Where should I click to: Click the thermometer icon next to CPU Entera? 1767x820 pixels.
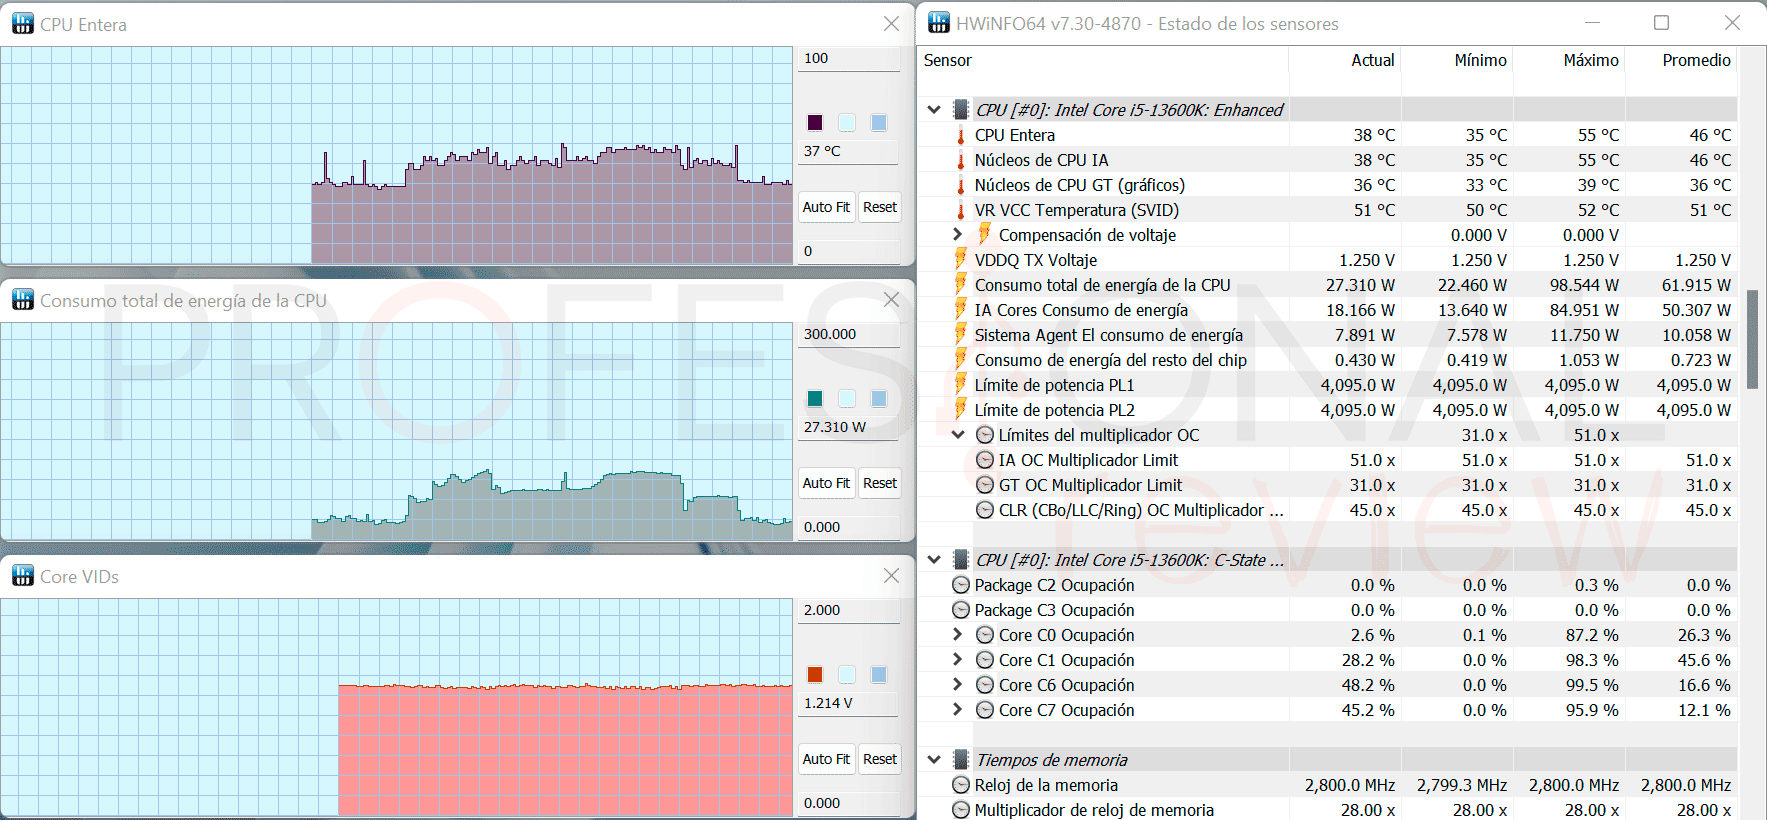pos(961,135)
